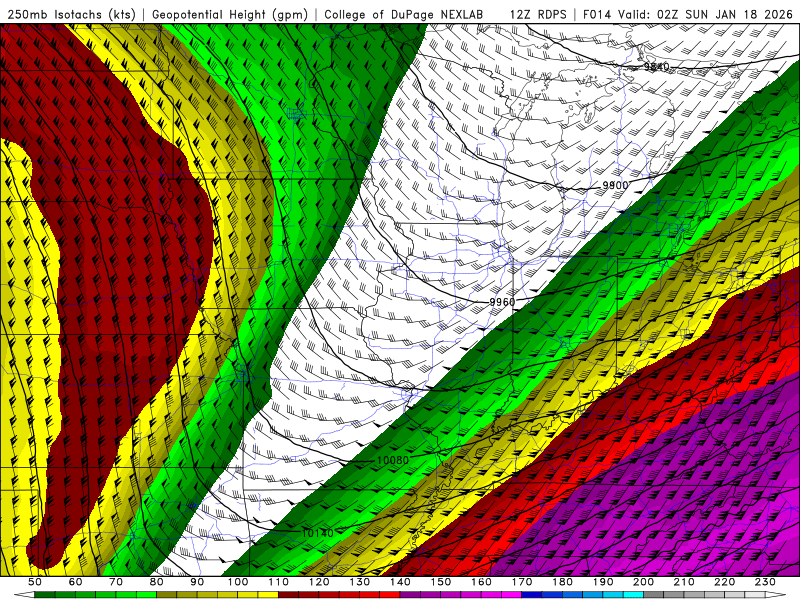Click the 190 label on the color scale
The width and height of the screenshot is (800, 600).
pos(603,582)
